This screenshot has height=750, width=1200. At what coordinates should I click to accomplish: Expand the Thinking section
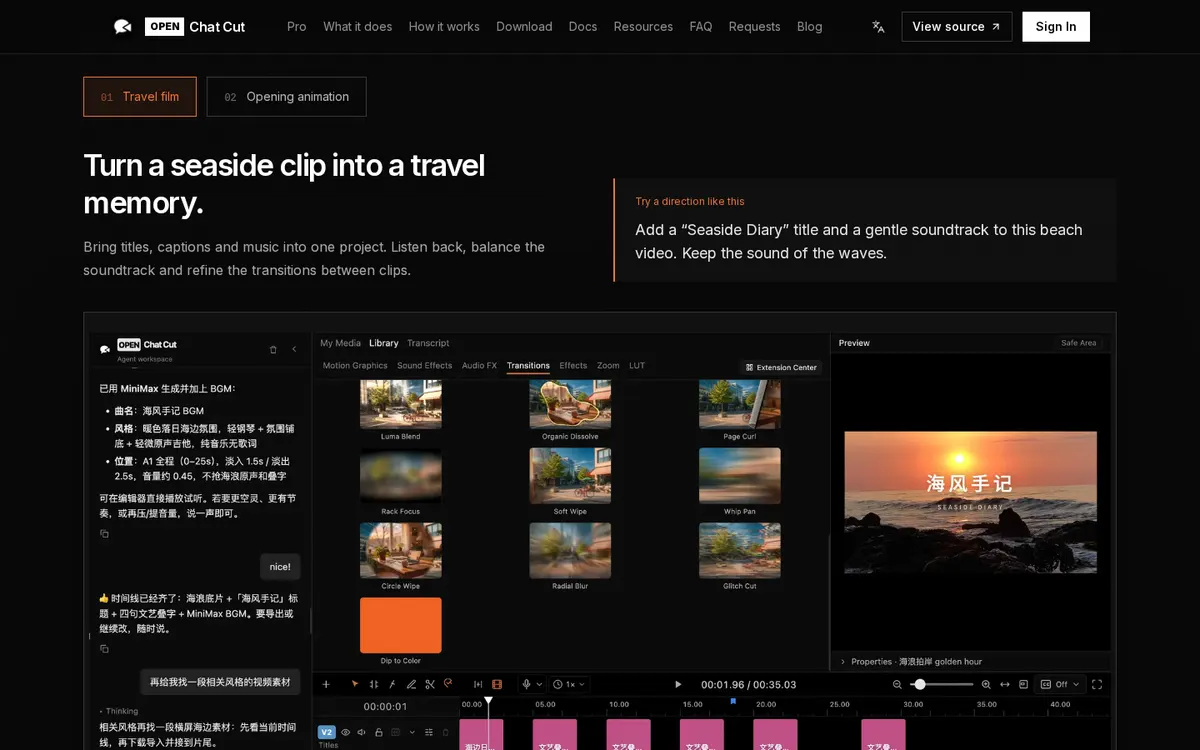[x=119, y=711]
